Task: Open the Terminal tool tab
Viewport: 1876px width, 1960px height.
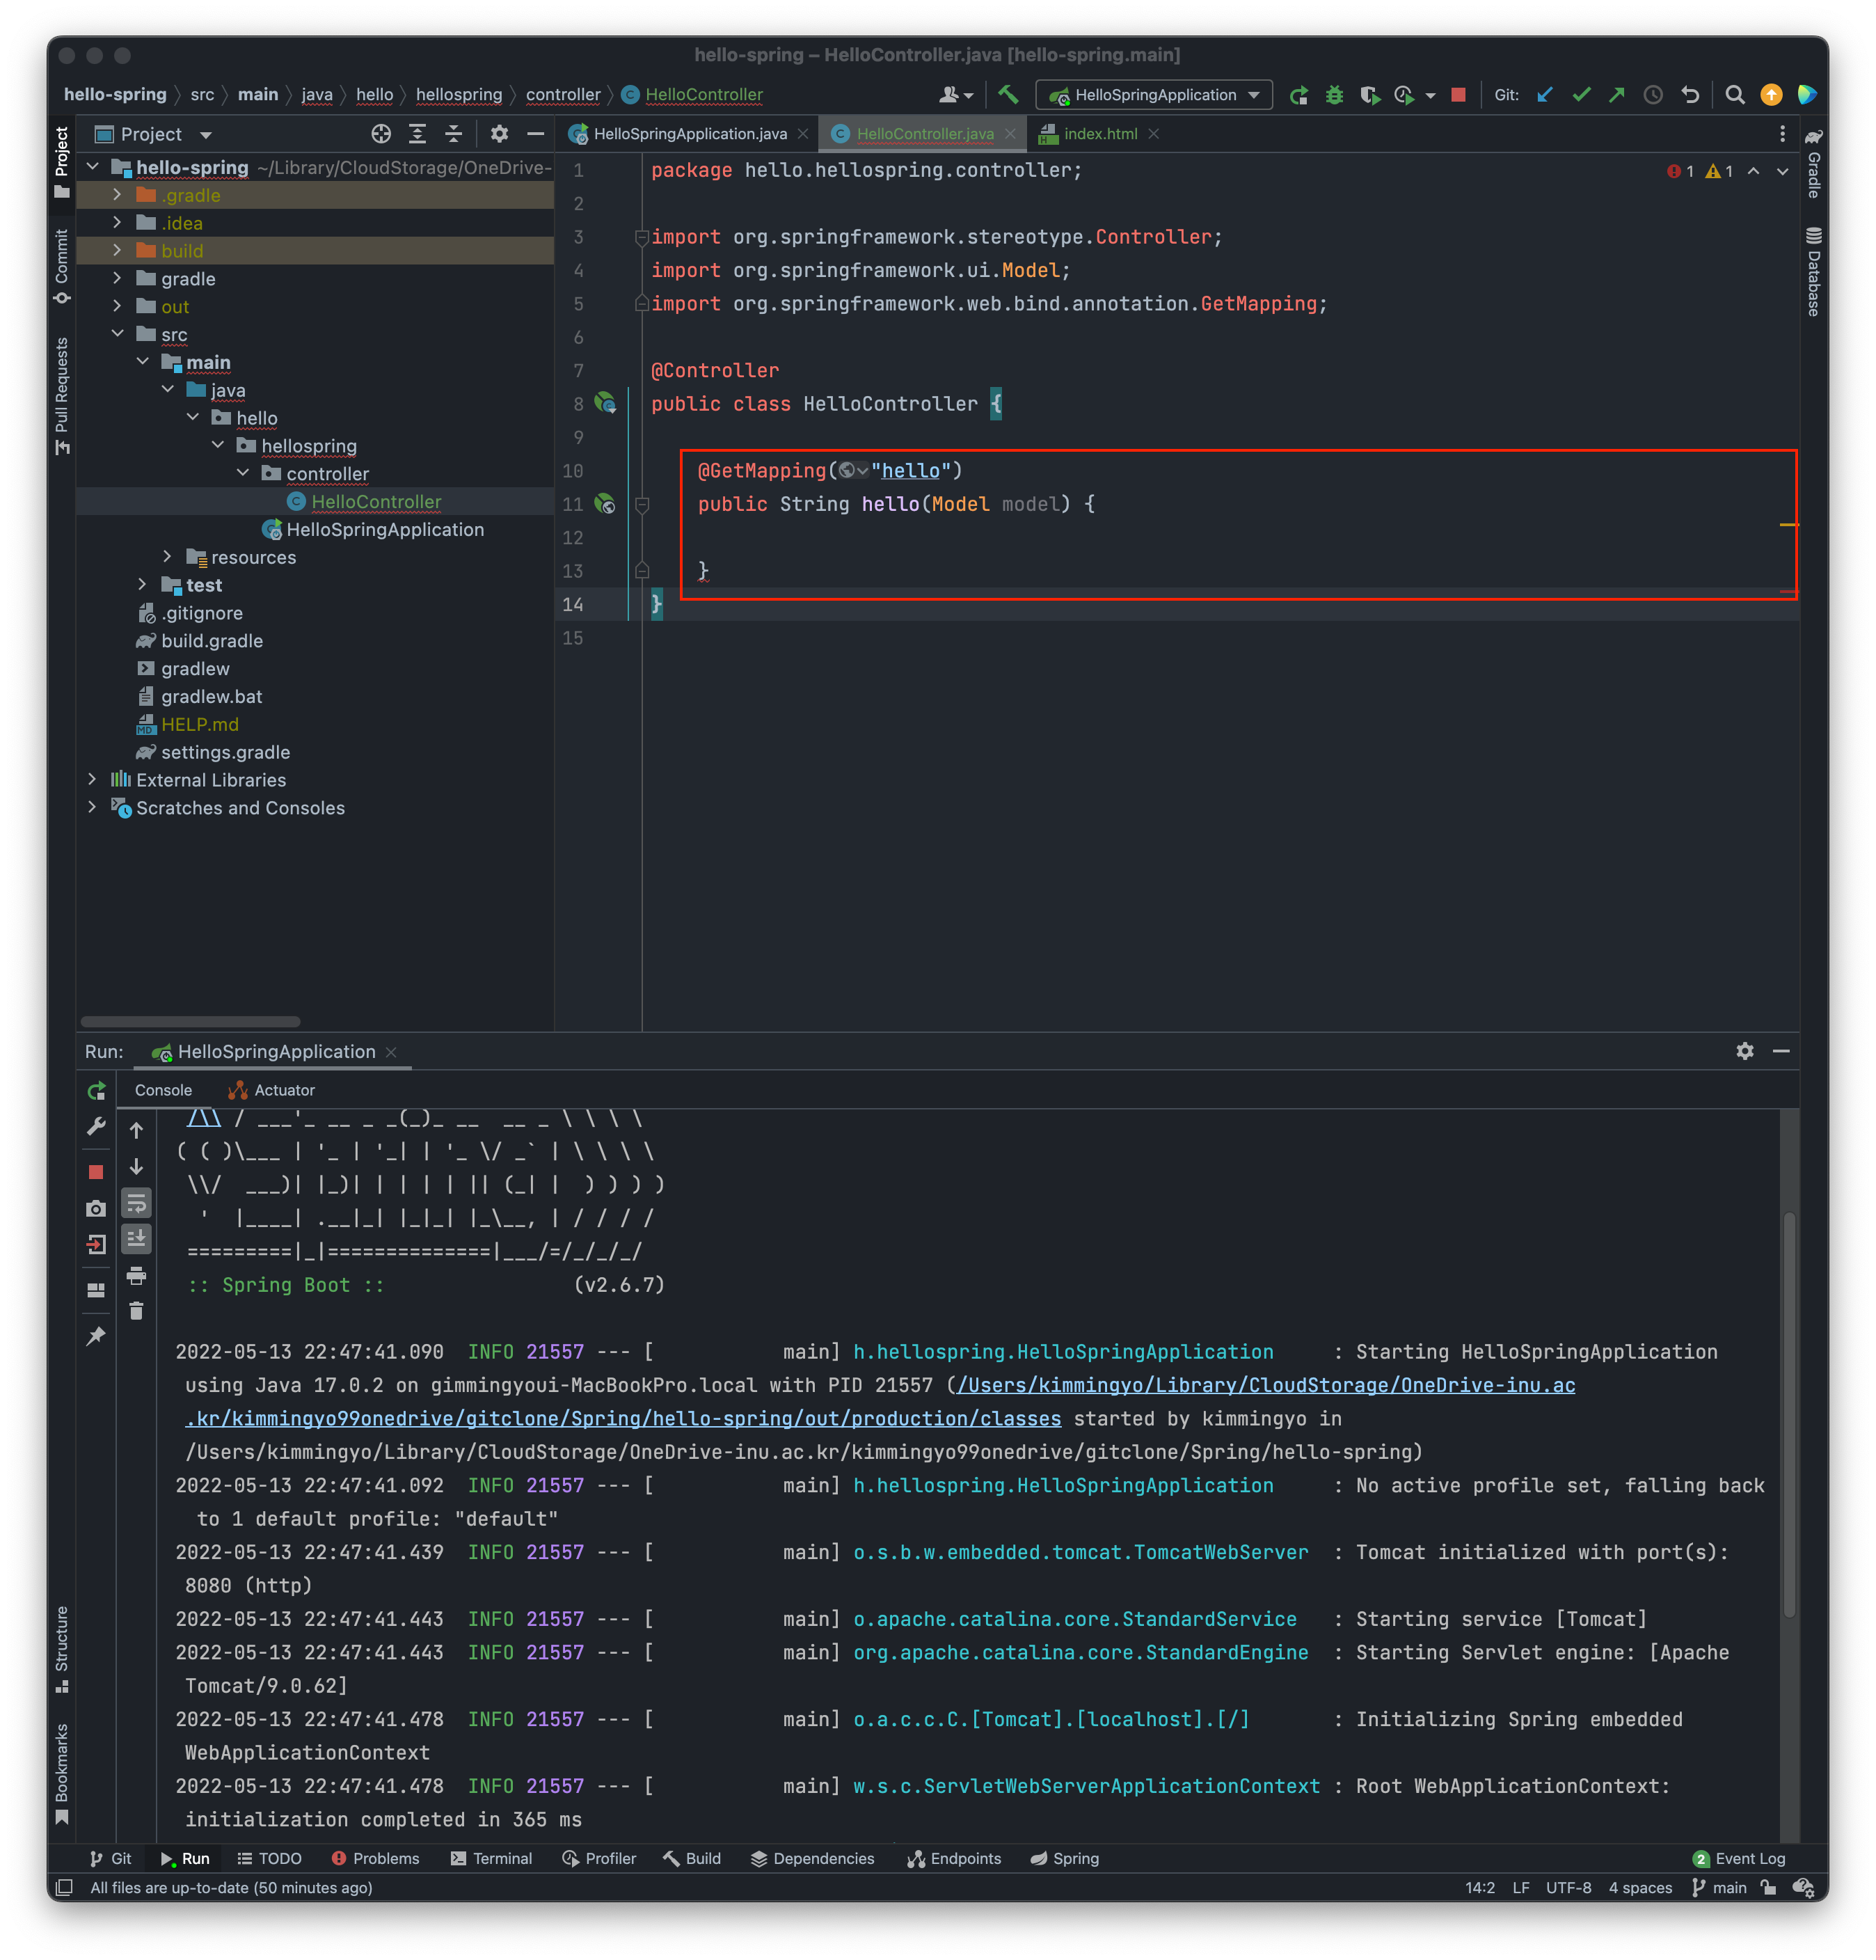Action: 491,1859
